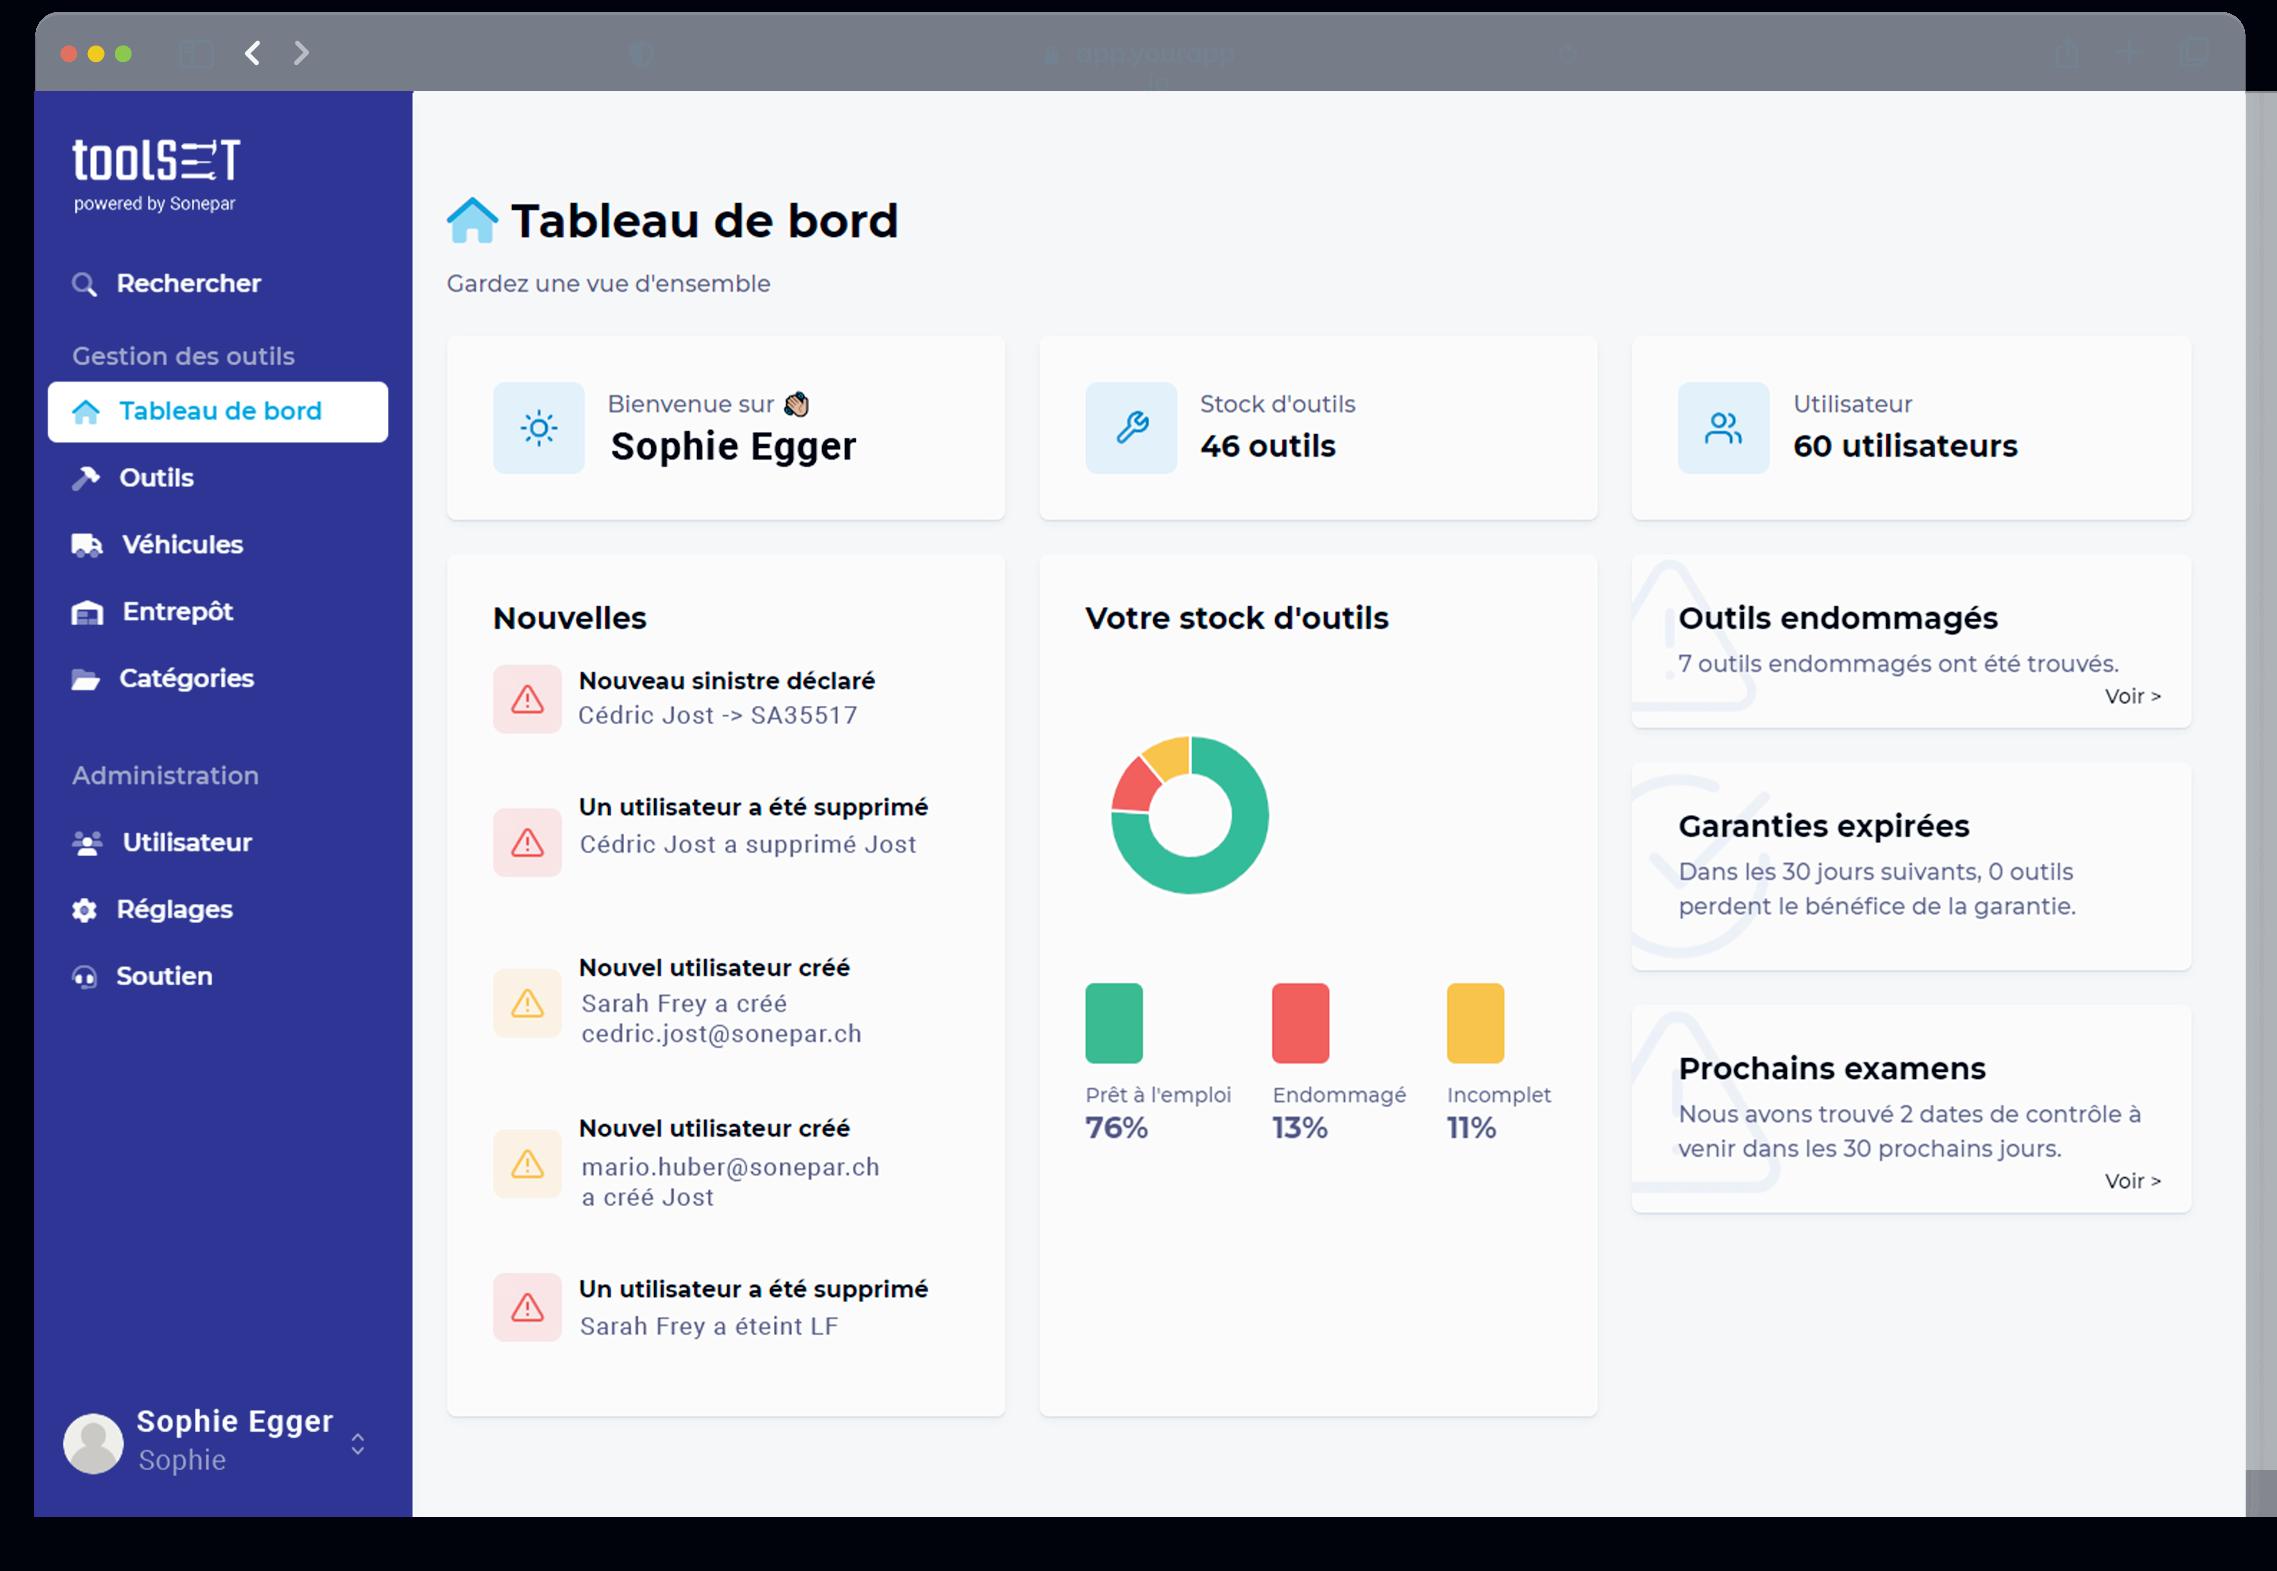Open Réglages settings page
The width and height of the screenshot is (2277, 1571).
point(174,910)
